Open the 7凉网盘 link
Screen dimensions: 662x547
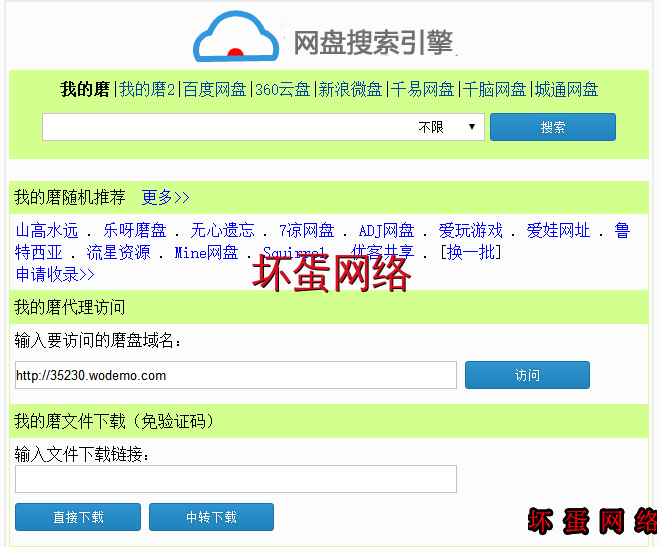307,230
